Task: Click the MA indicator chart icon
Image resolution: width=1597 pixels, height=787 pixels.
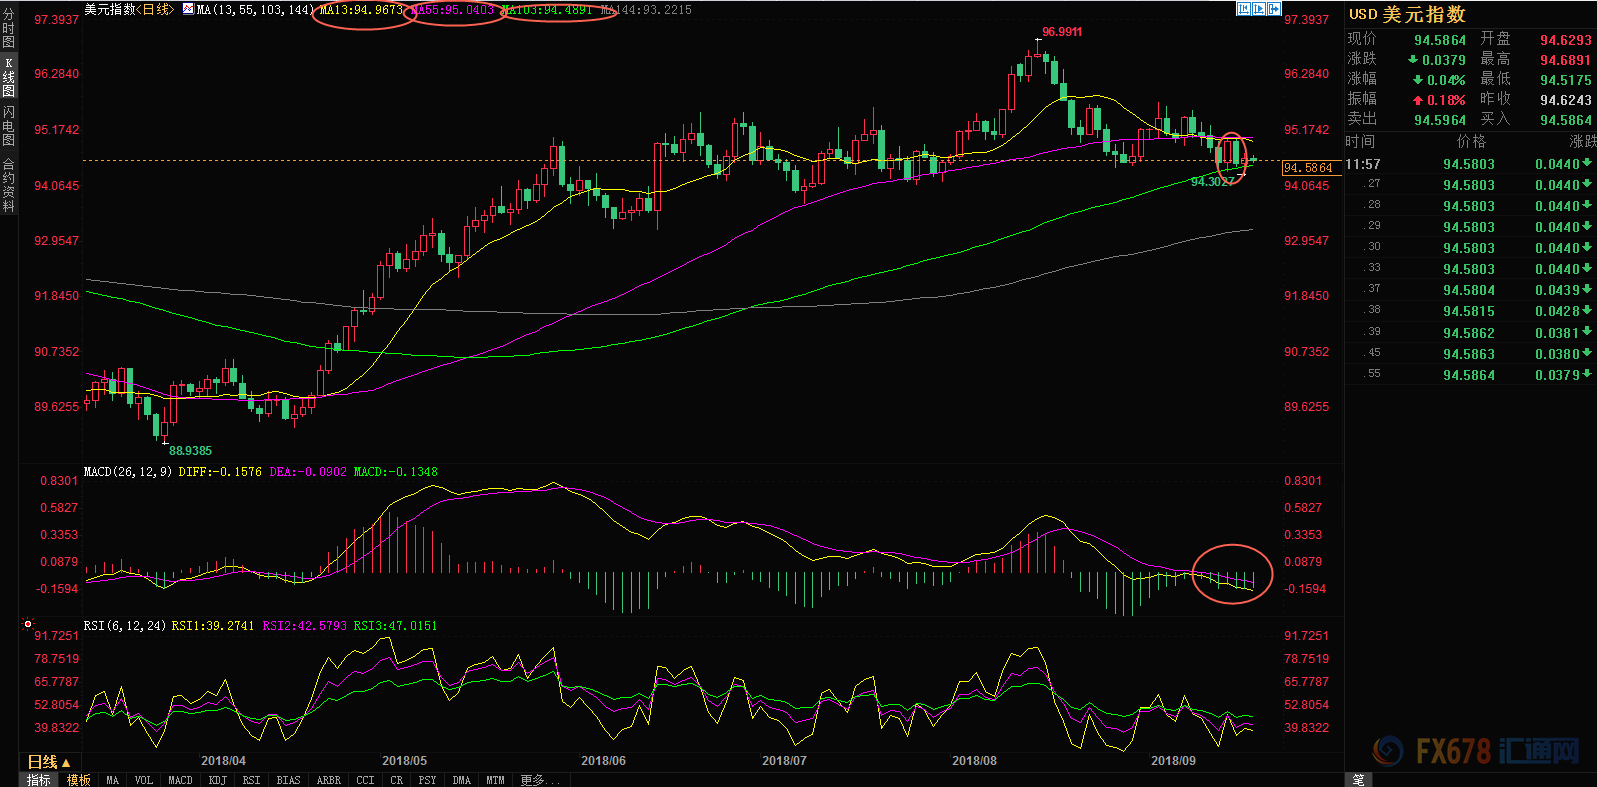Action: pos(188,9)
